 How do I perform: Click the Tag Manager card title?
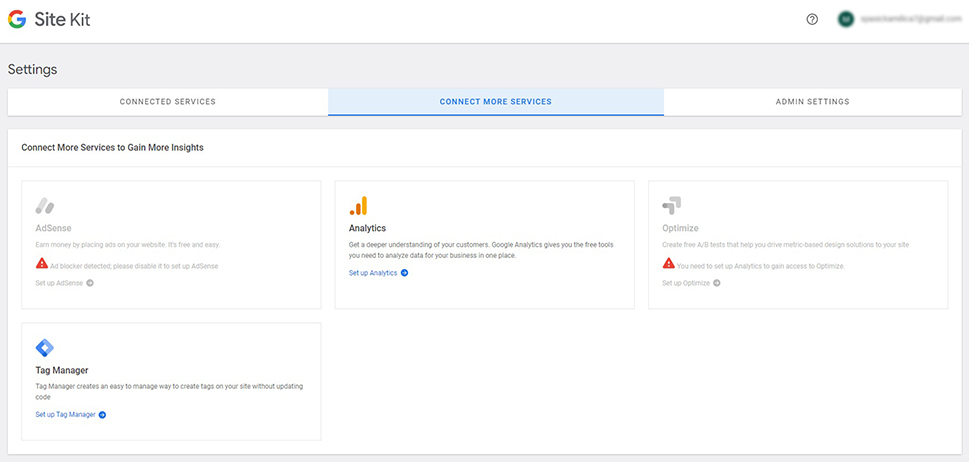click(62, 371)
